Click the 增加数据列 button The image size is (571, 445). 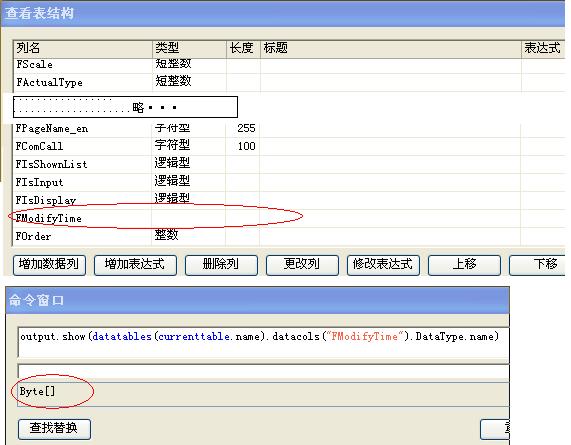49,265
